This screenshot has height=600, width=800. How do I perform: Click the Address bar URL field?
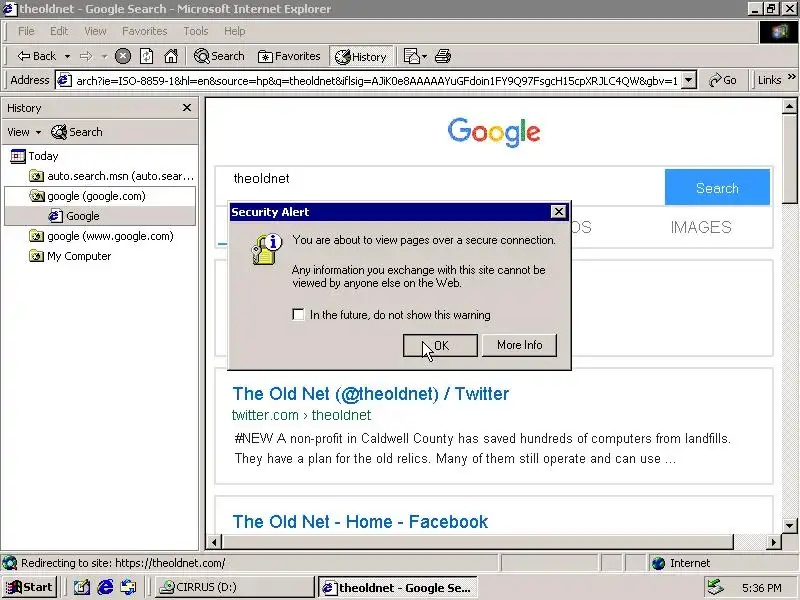click(x=377, y=81)
